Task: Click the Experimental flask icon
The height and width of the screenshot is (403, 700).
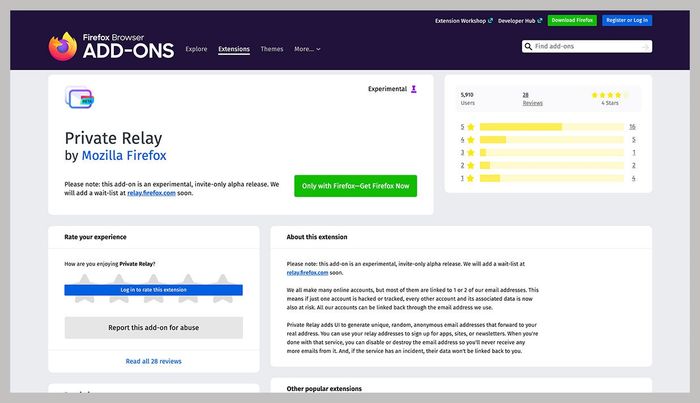Action: [x=414, y=89]
